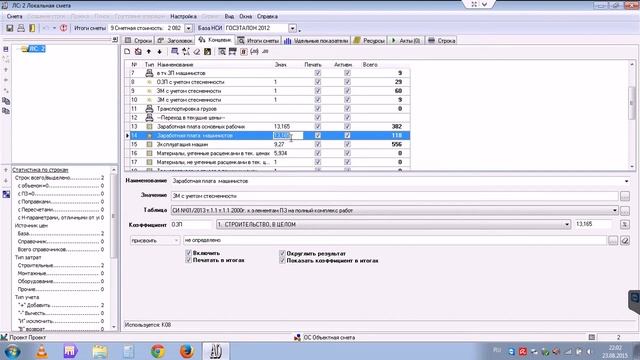Click the estimate program icon on the taskbar

(216, 351)
